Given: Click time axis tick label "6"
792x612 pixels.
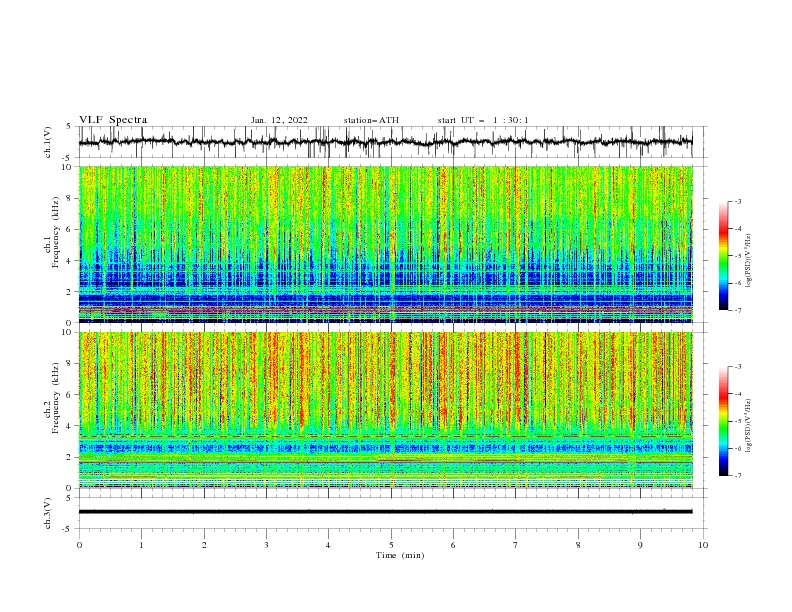Looking at the screenshot, I should 453,545.
